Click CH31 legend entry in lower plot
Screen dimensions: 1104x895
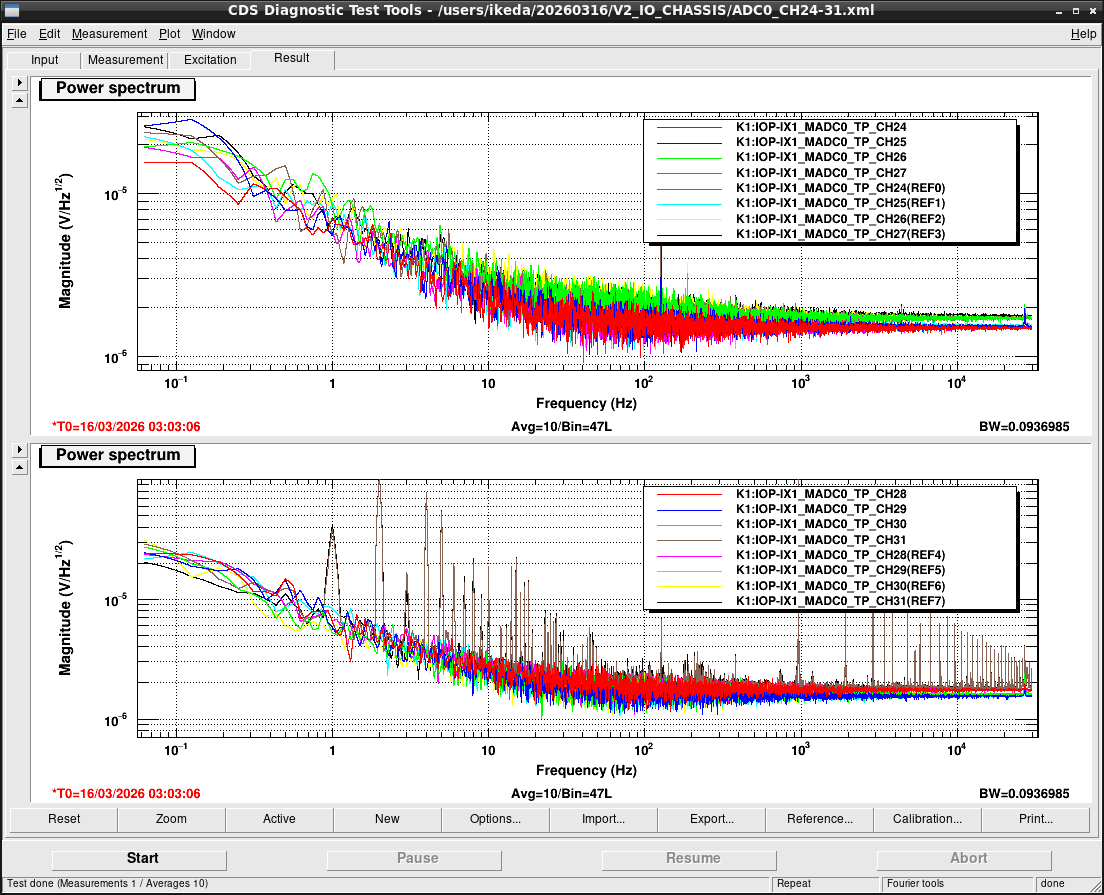[x=821, y=539]
